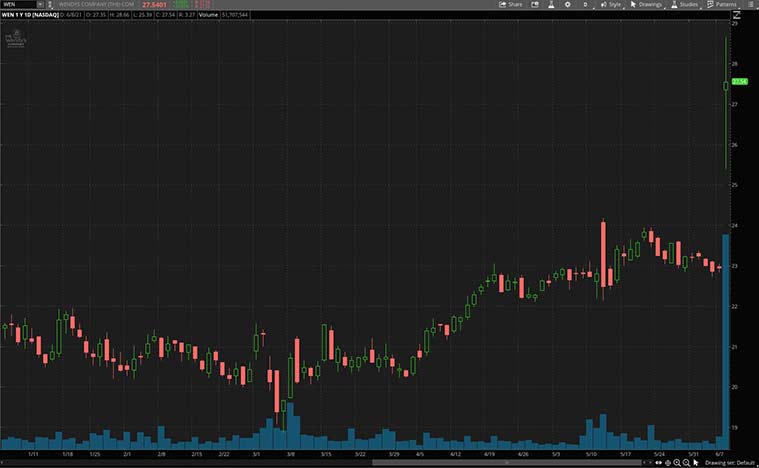759x468 pixels.
Task: Click the zoom out magnifier icon
Action: pyautogui.click(x=686, y=463)
